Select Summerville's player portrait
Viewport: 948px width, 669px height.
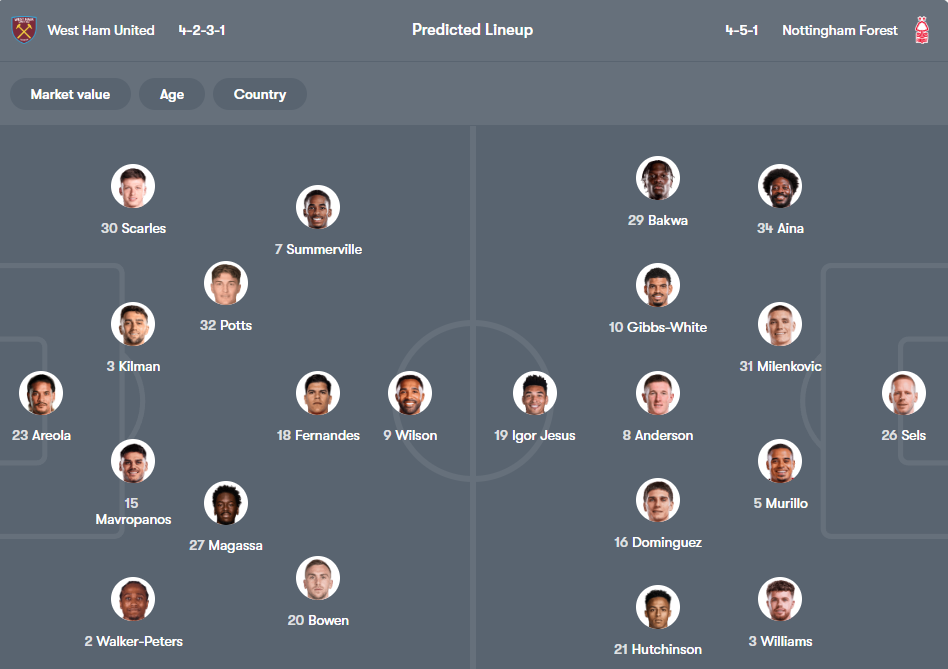coord(317,207)
